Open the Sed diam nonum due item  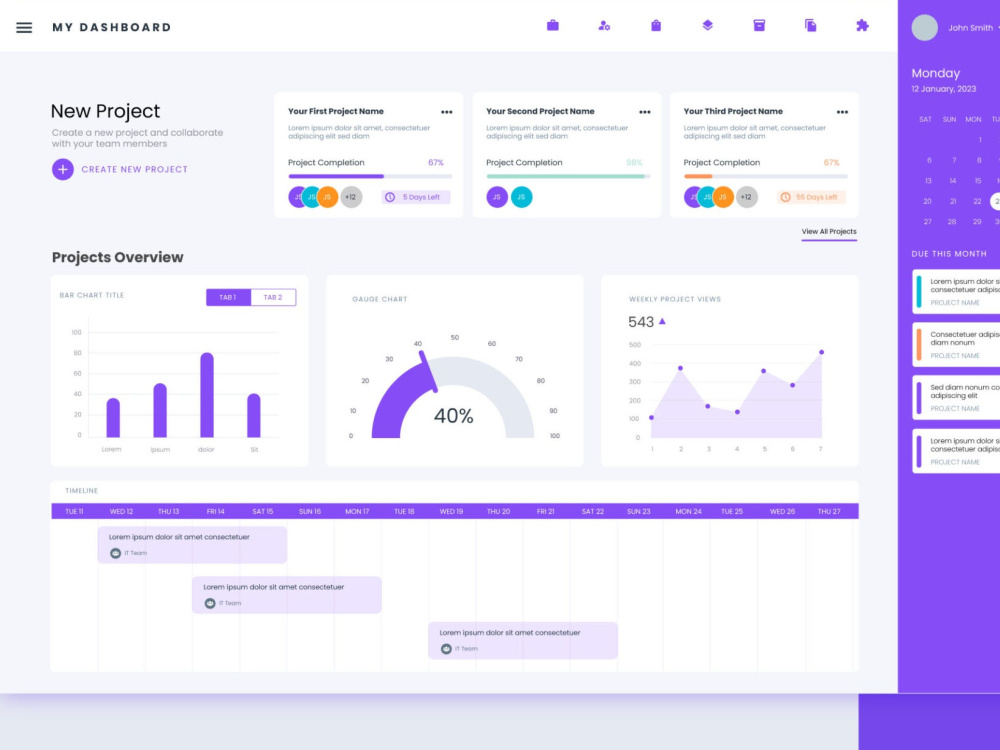tap(956, 397)
